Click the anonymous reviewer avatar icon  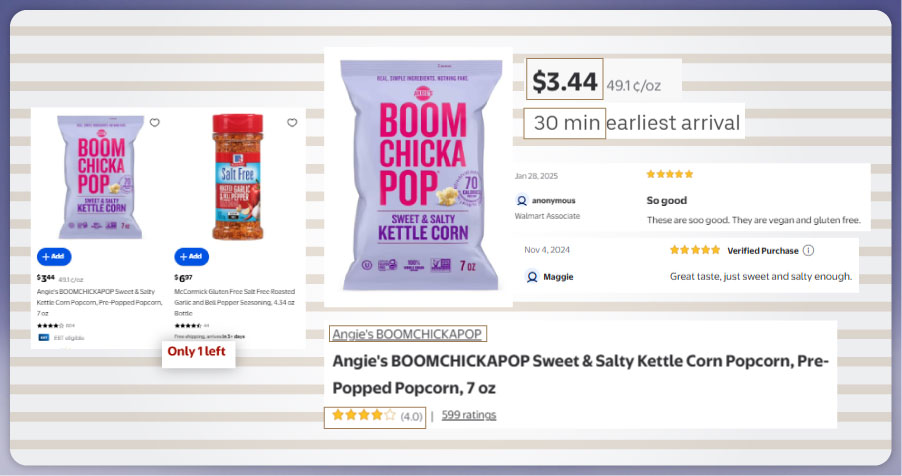click(x=521, y=200)
